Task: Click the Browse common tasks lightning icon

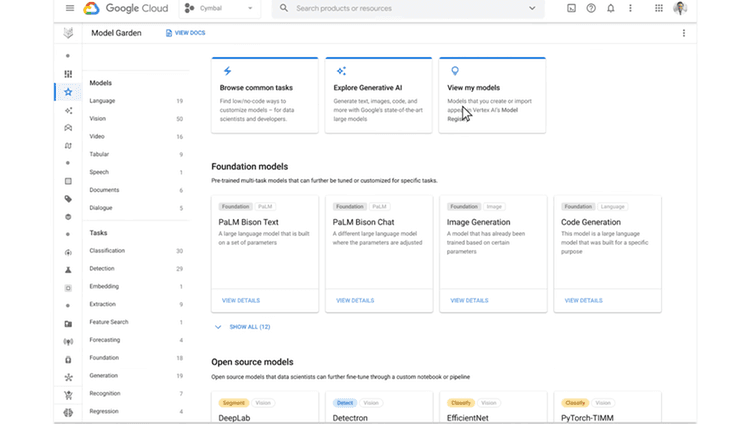Action: coord(227,71)
